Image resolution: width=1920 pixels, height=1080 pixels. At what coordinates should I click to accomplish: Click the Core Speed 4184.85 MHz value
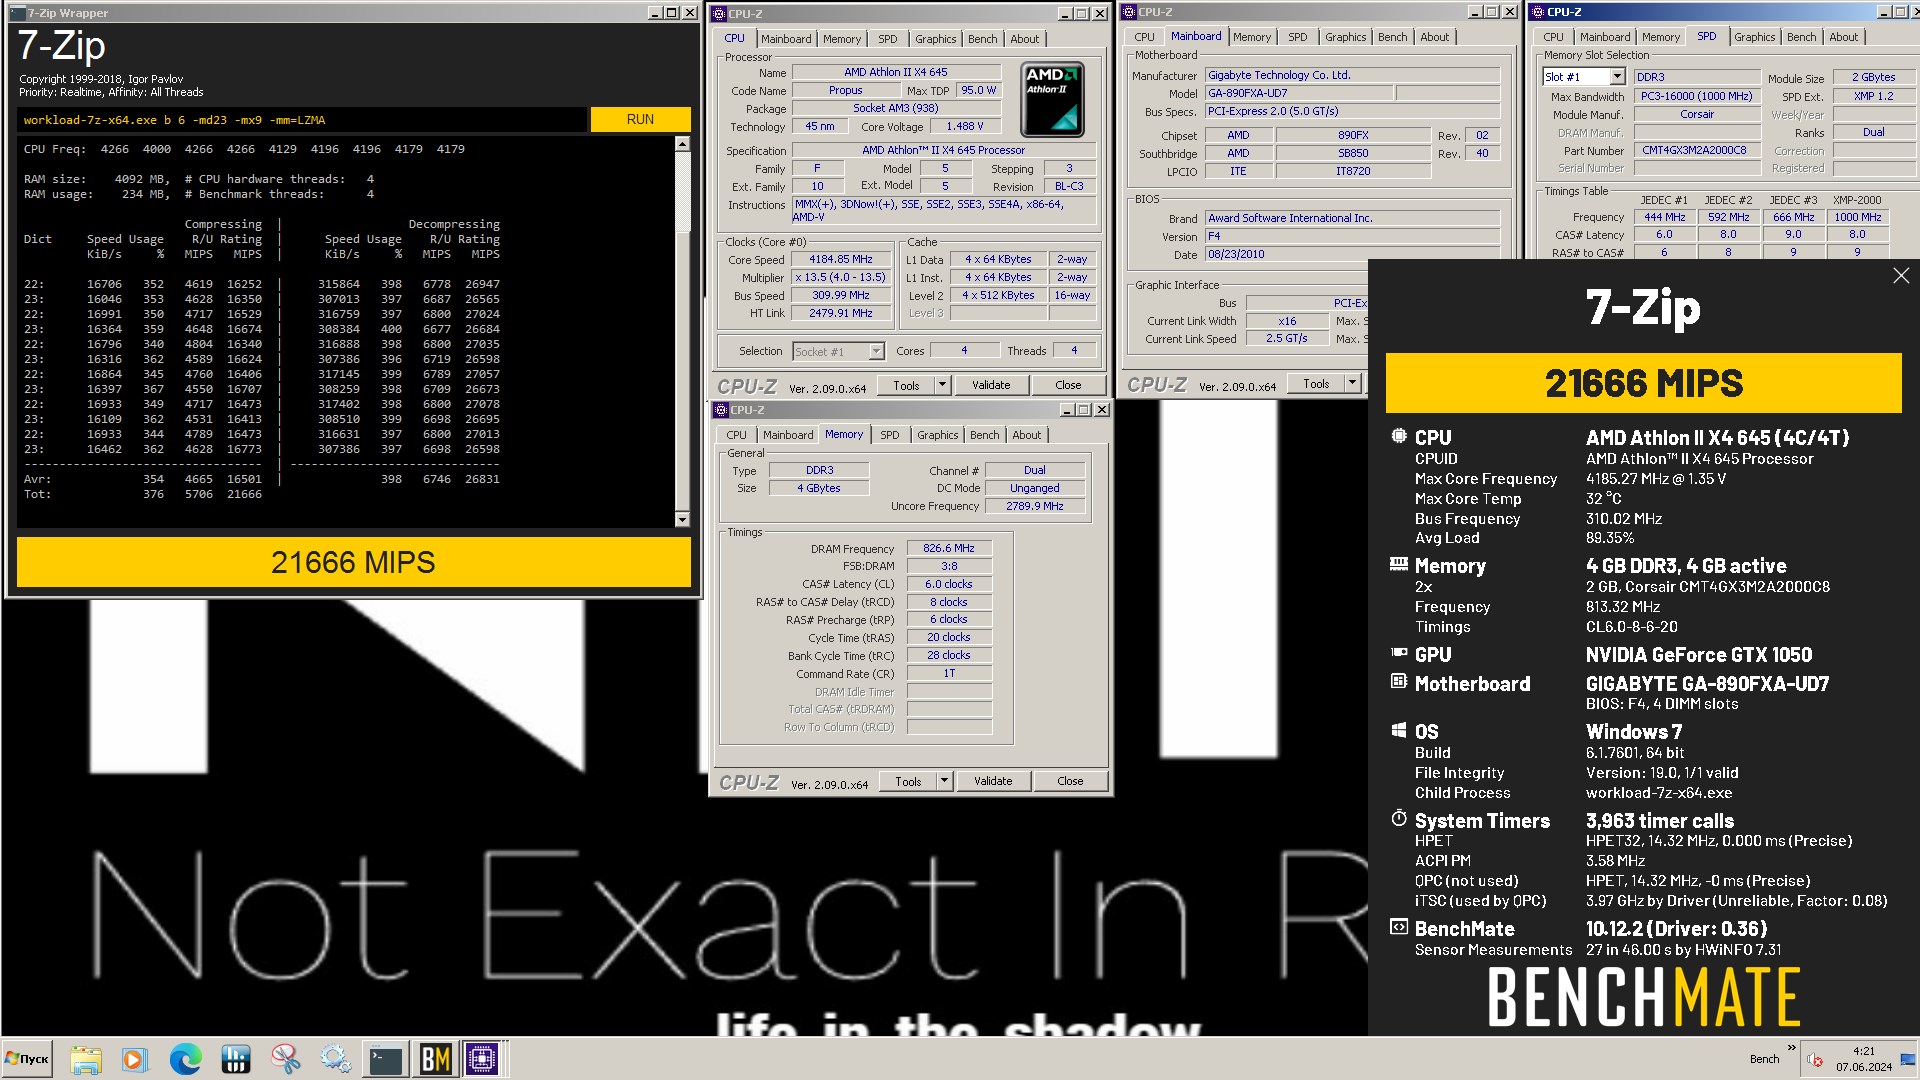[840, 259]
